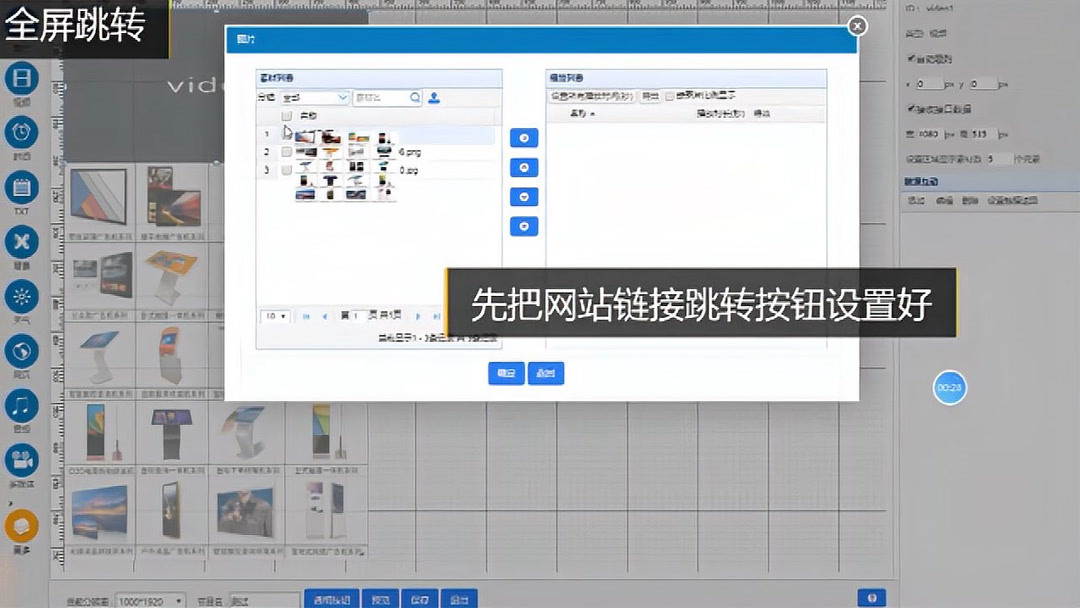Click the confirm button in the image dialog
Image resolution: width=1080 pixels, height=608 pixels.
[506, 372]
